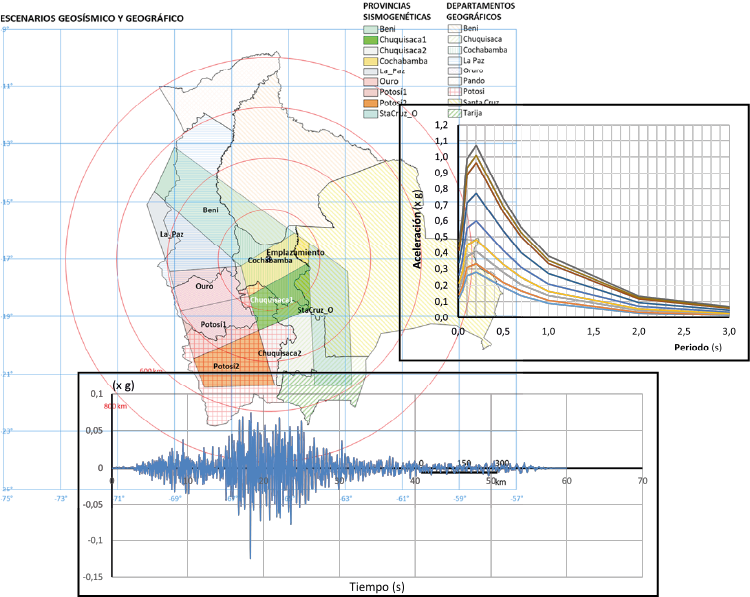Select the Chuquisaca2 label on the map
This screenshot has width=750, height=597.
pyautogui.click(x=279, y=353)
